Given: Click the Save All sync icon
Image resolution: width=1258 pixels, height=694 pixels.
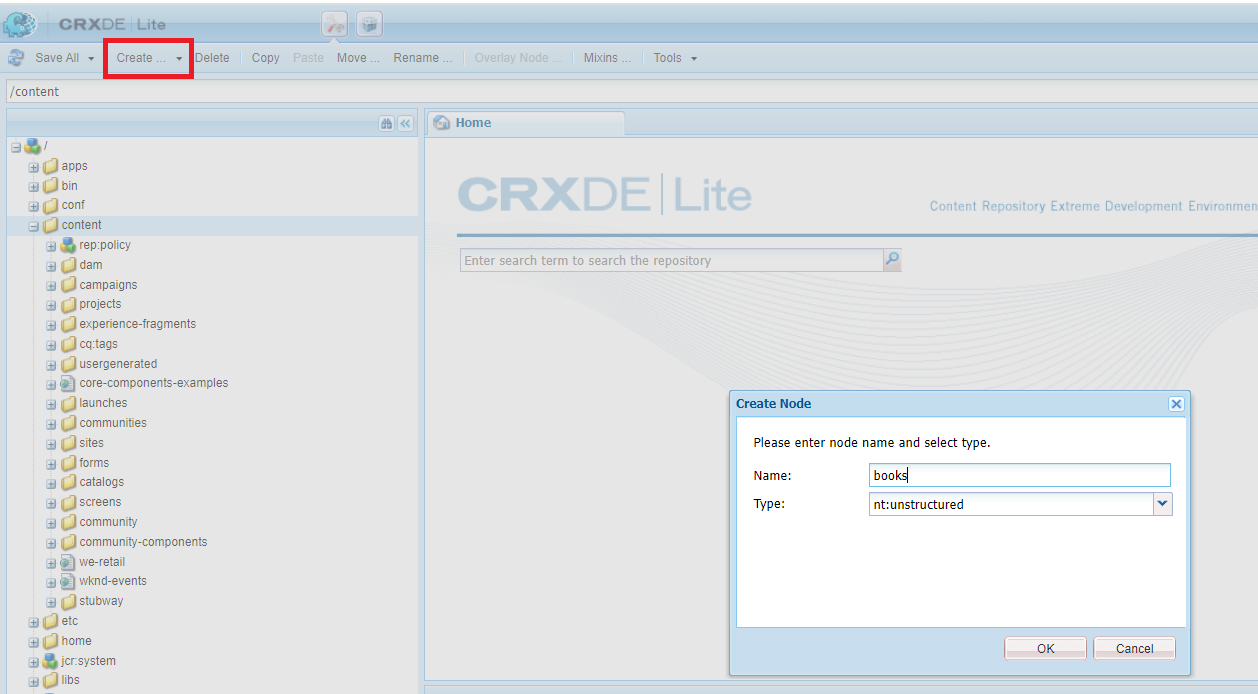Looking at the screenshot, I should tap(16, 58).
